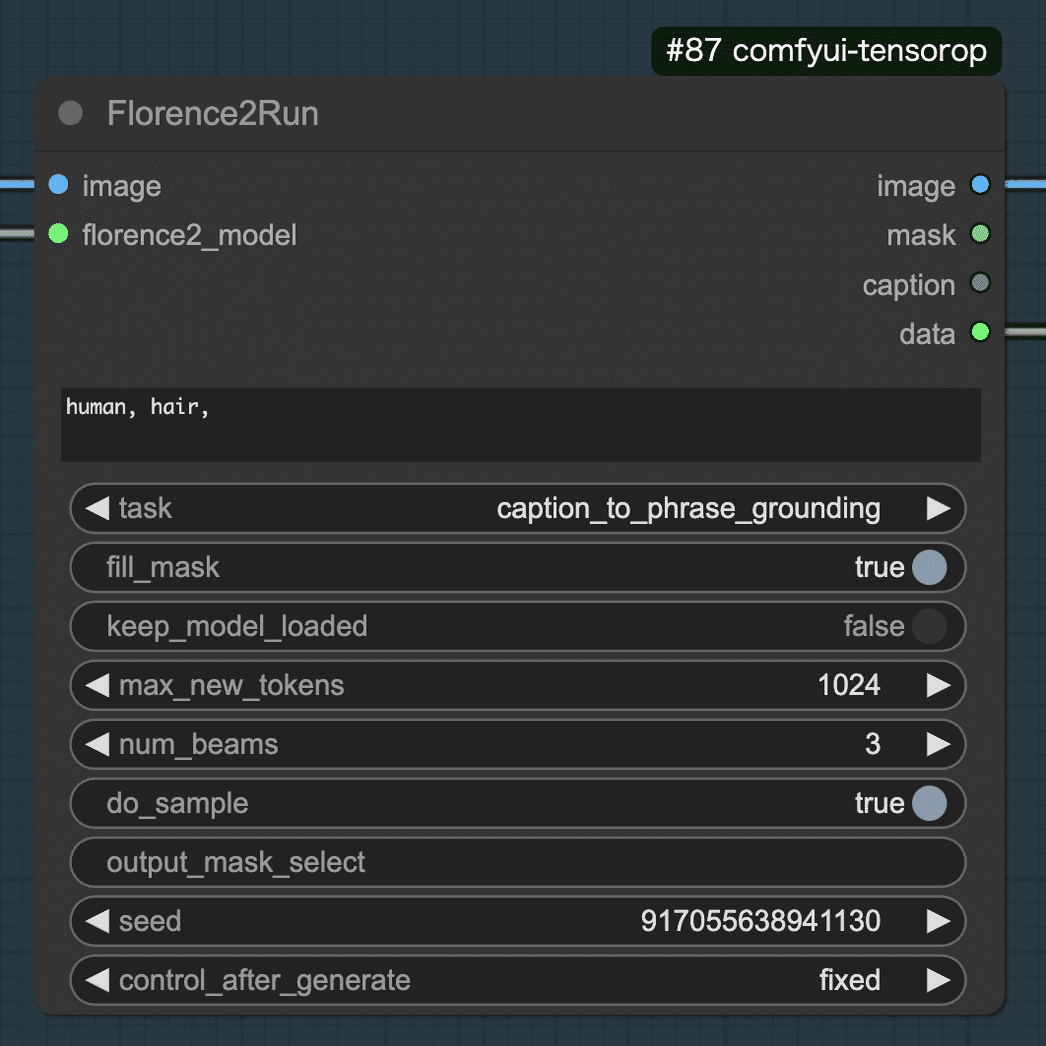Disable the do_sample toggle

928,803
